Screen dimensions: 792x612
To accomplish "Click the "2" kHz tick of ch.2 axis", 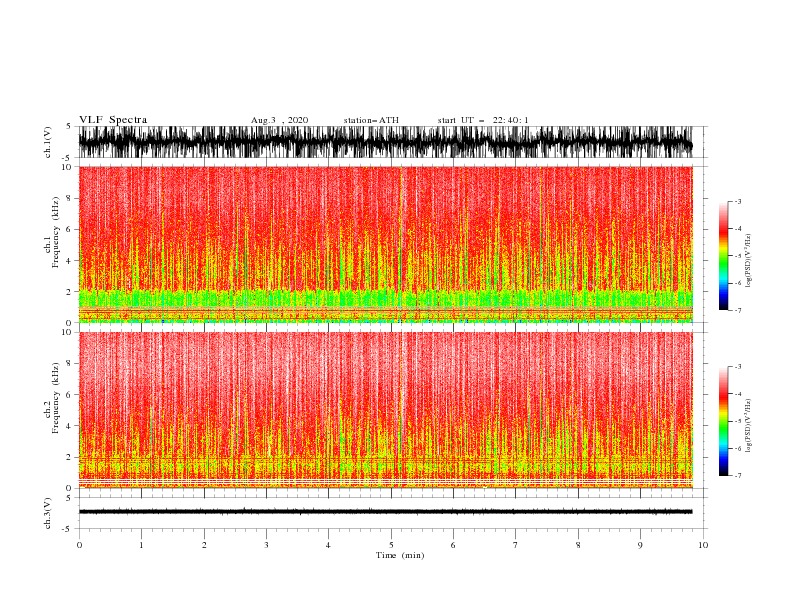I will pyautogui.click(x=69, y=457).
